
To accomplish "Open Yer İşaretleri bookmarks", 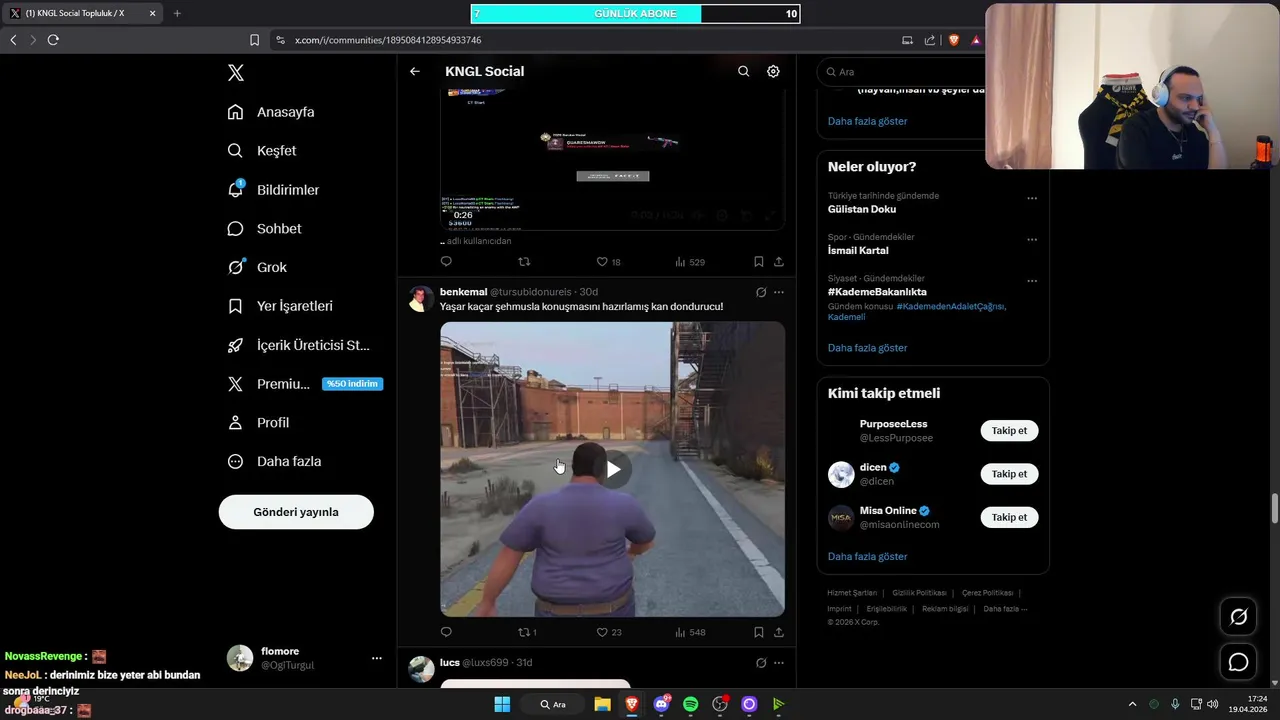I will tap(280, 306).
